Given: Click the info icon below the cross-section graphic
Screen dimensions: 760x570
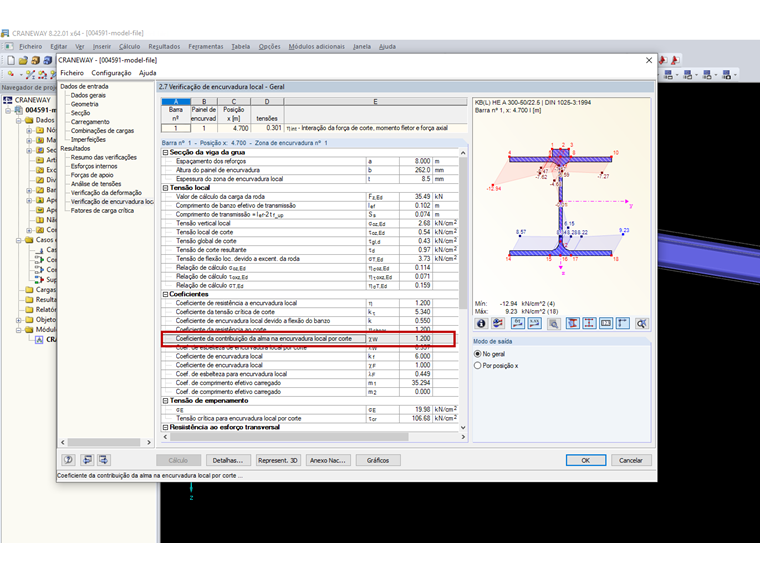Looking at the screenshot, I should pyautogui.click(x=481, y=323).
